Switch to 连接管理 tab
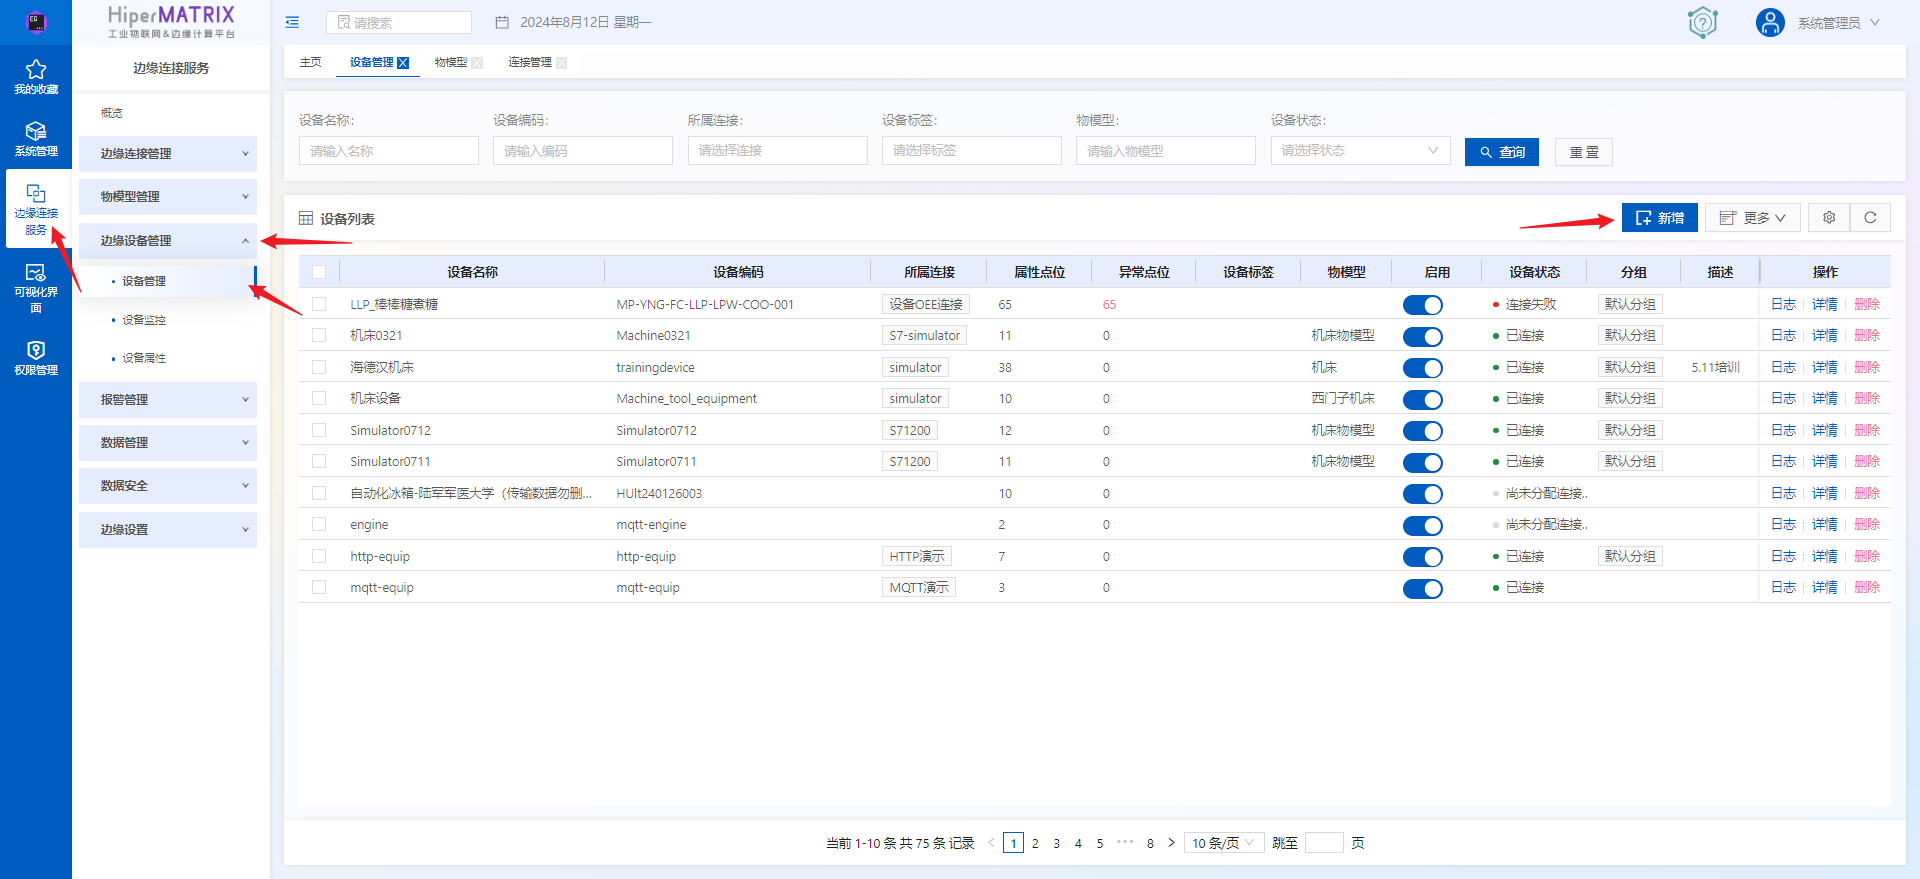The height and width of the screenshot is (879, 1920). coord(529,62)
